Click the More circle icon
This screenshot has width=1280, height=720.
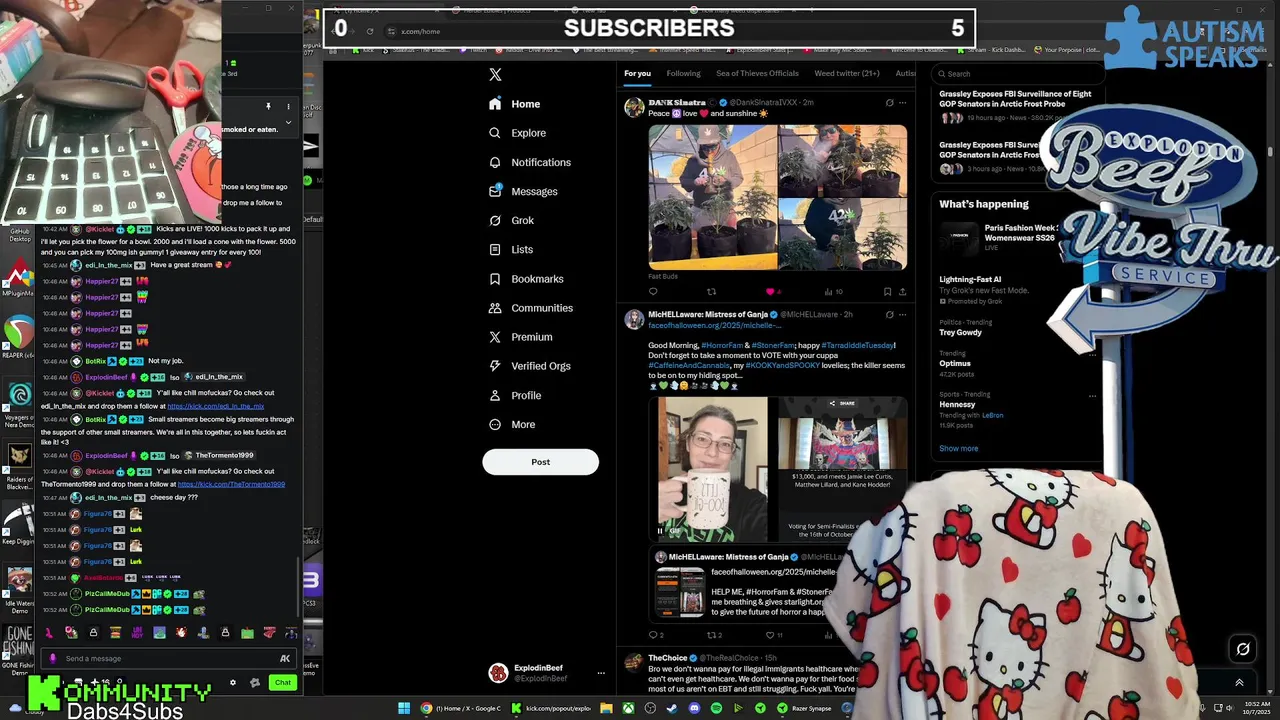click(495, 424)
